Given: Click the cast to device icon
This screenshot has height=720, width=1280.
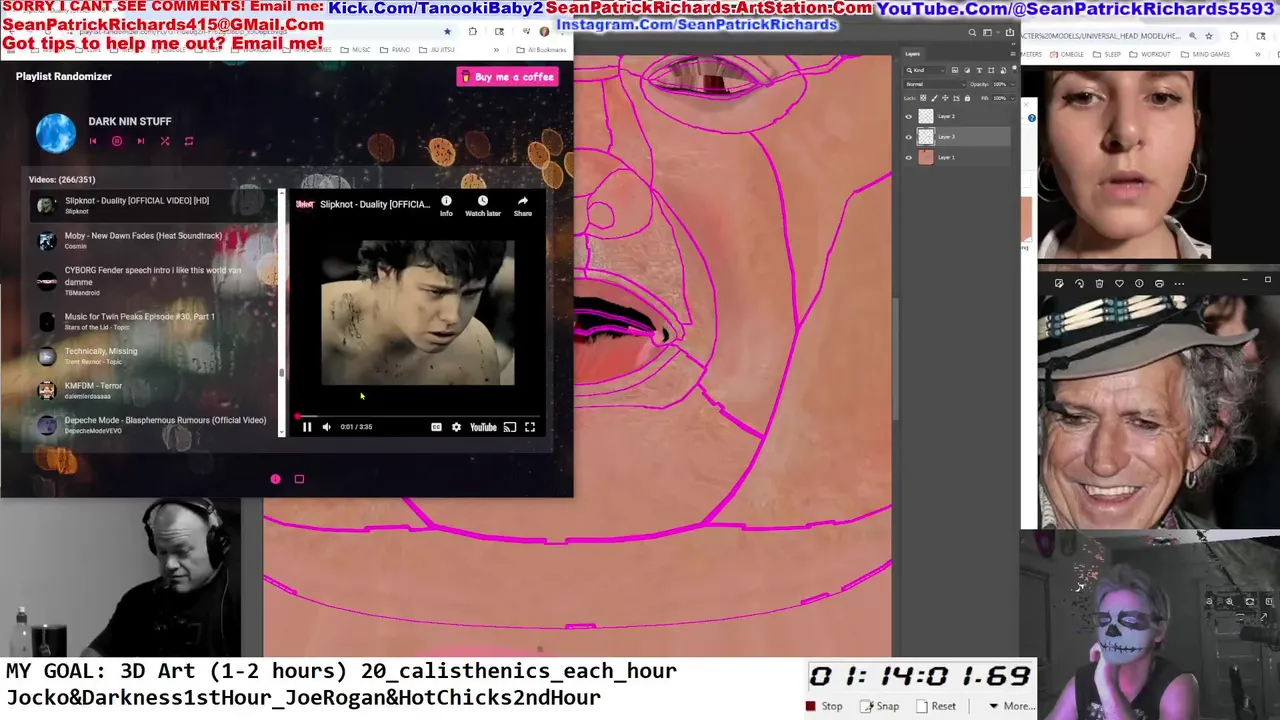Looking at the screenshot, I should (x=510, y=427).
